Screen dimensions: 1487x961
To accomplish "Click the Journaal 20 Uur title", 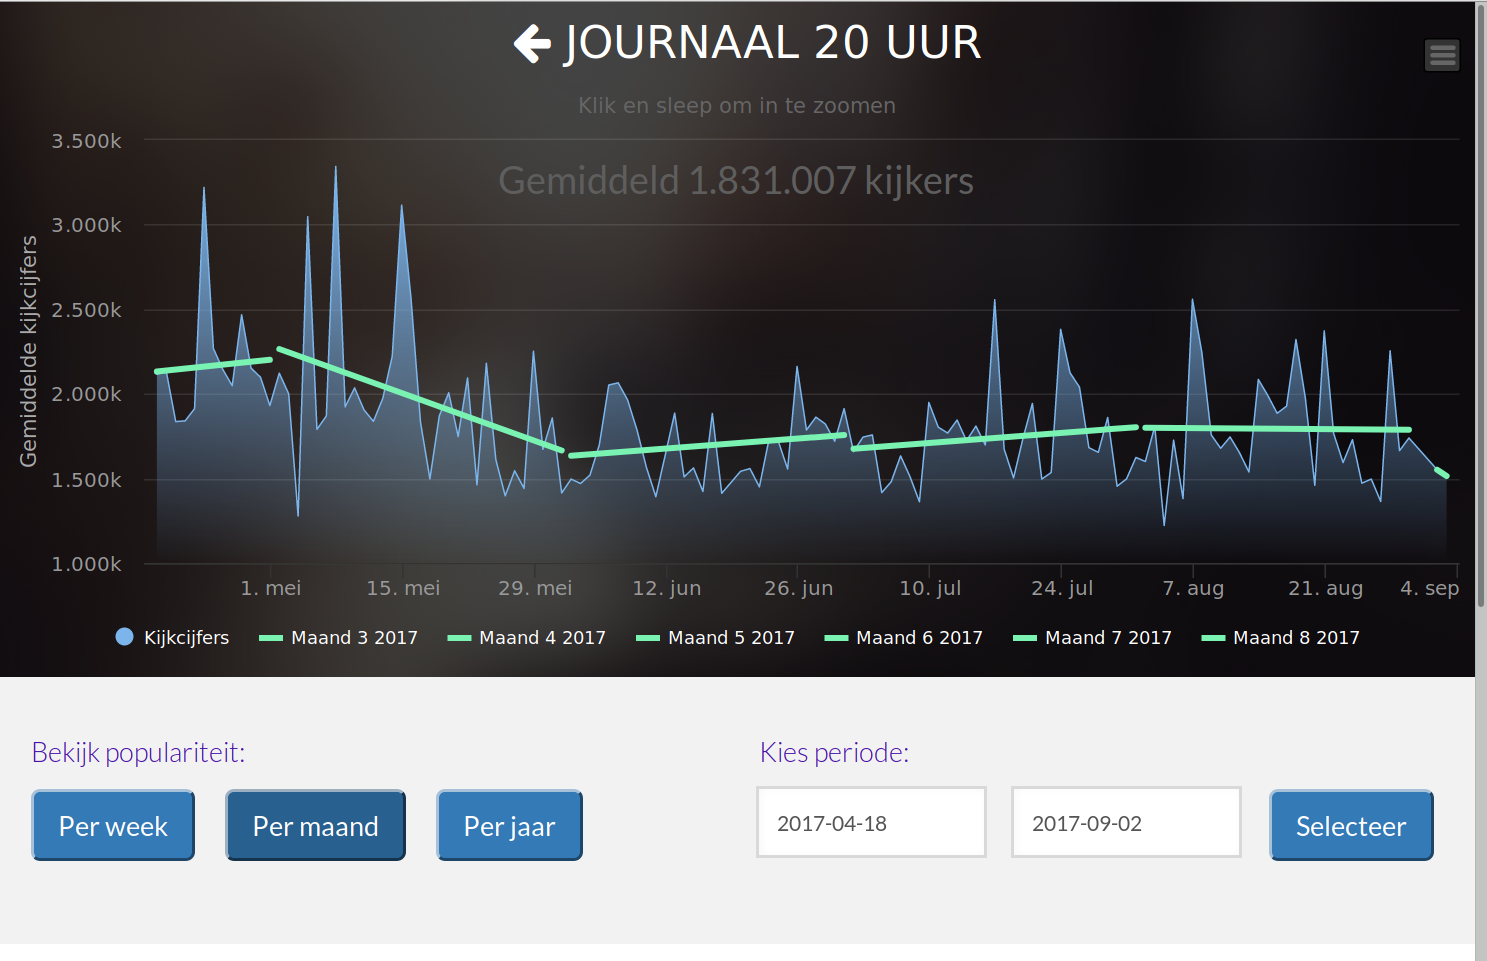I will click(772, 44).
